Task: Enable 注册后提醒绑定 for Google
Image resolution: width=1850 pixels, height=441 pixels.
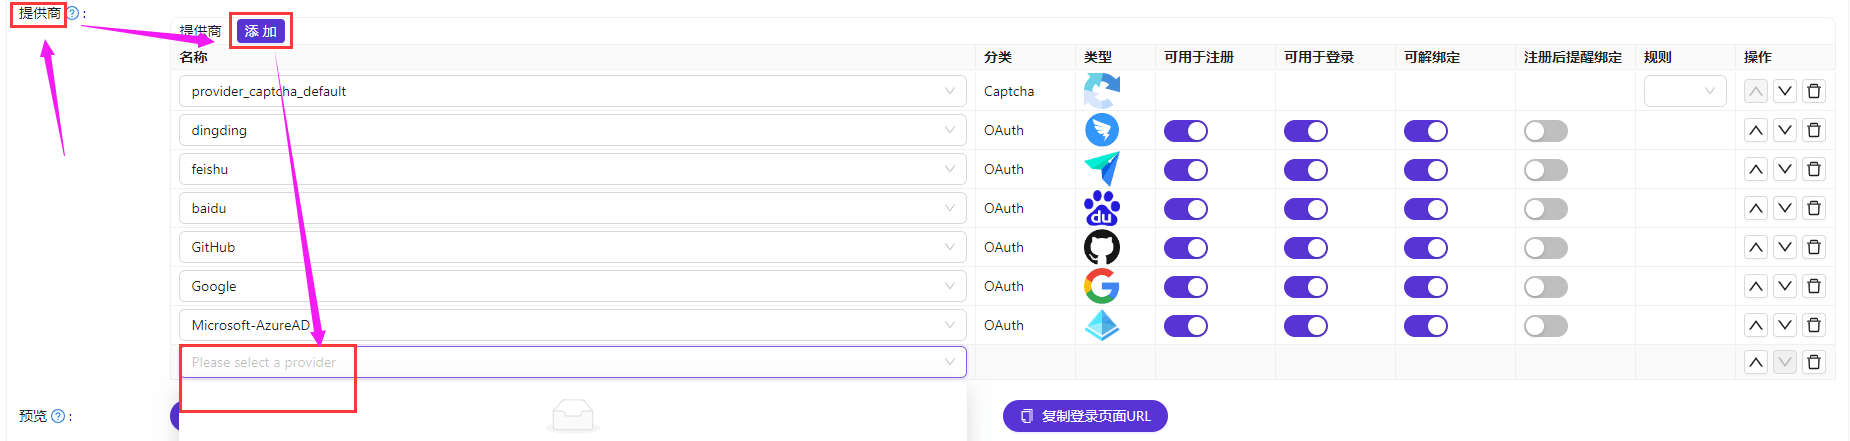Action: (1546, 287)
